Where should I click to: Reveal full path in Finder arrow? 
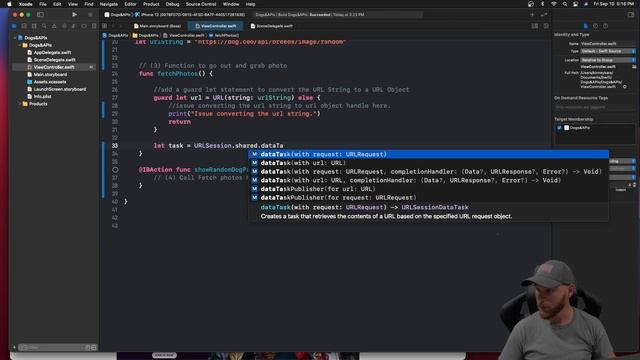coord(624,87)
